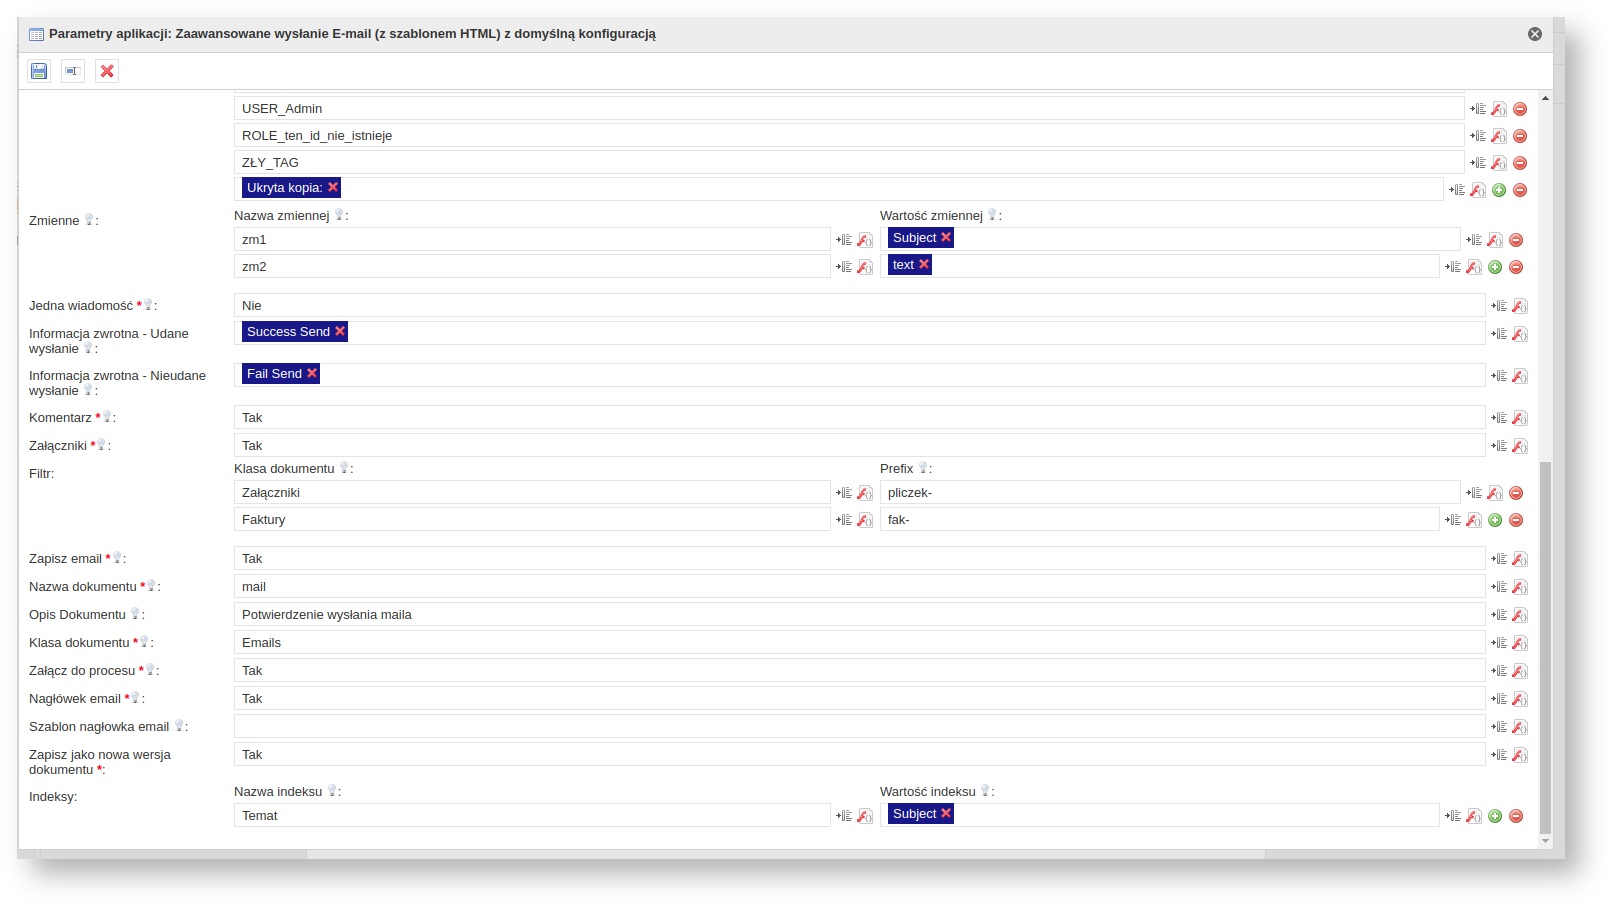The image size is (1613, 907).
Task: Open the Zapisz email field set to Tak
Action: pos(858,559)
